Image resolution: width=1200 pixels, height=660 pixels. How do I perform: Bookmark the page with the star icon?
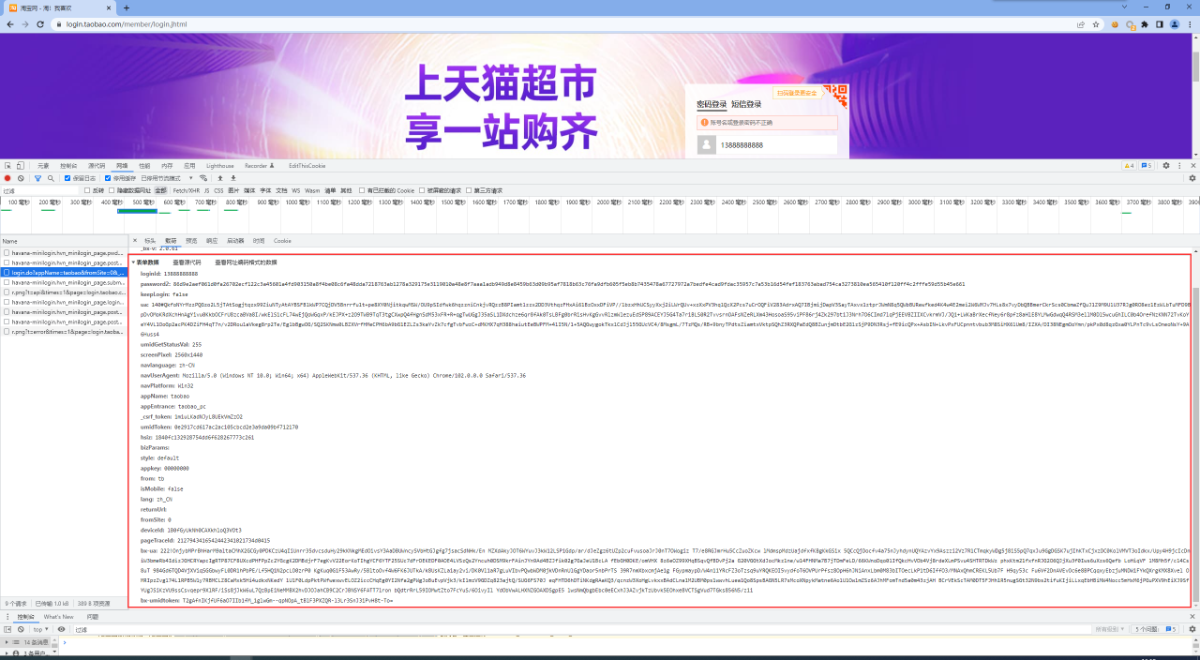(1096, 24)
